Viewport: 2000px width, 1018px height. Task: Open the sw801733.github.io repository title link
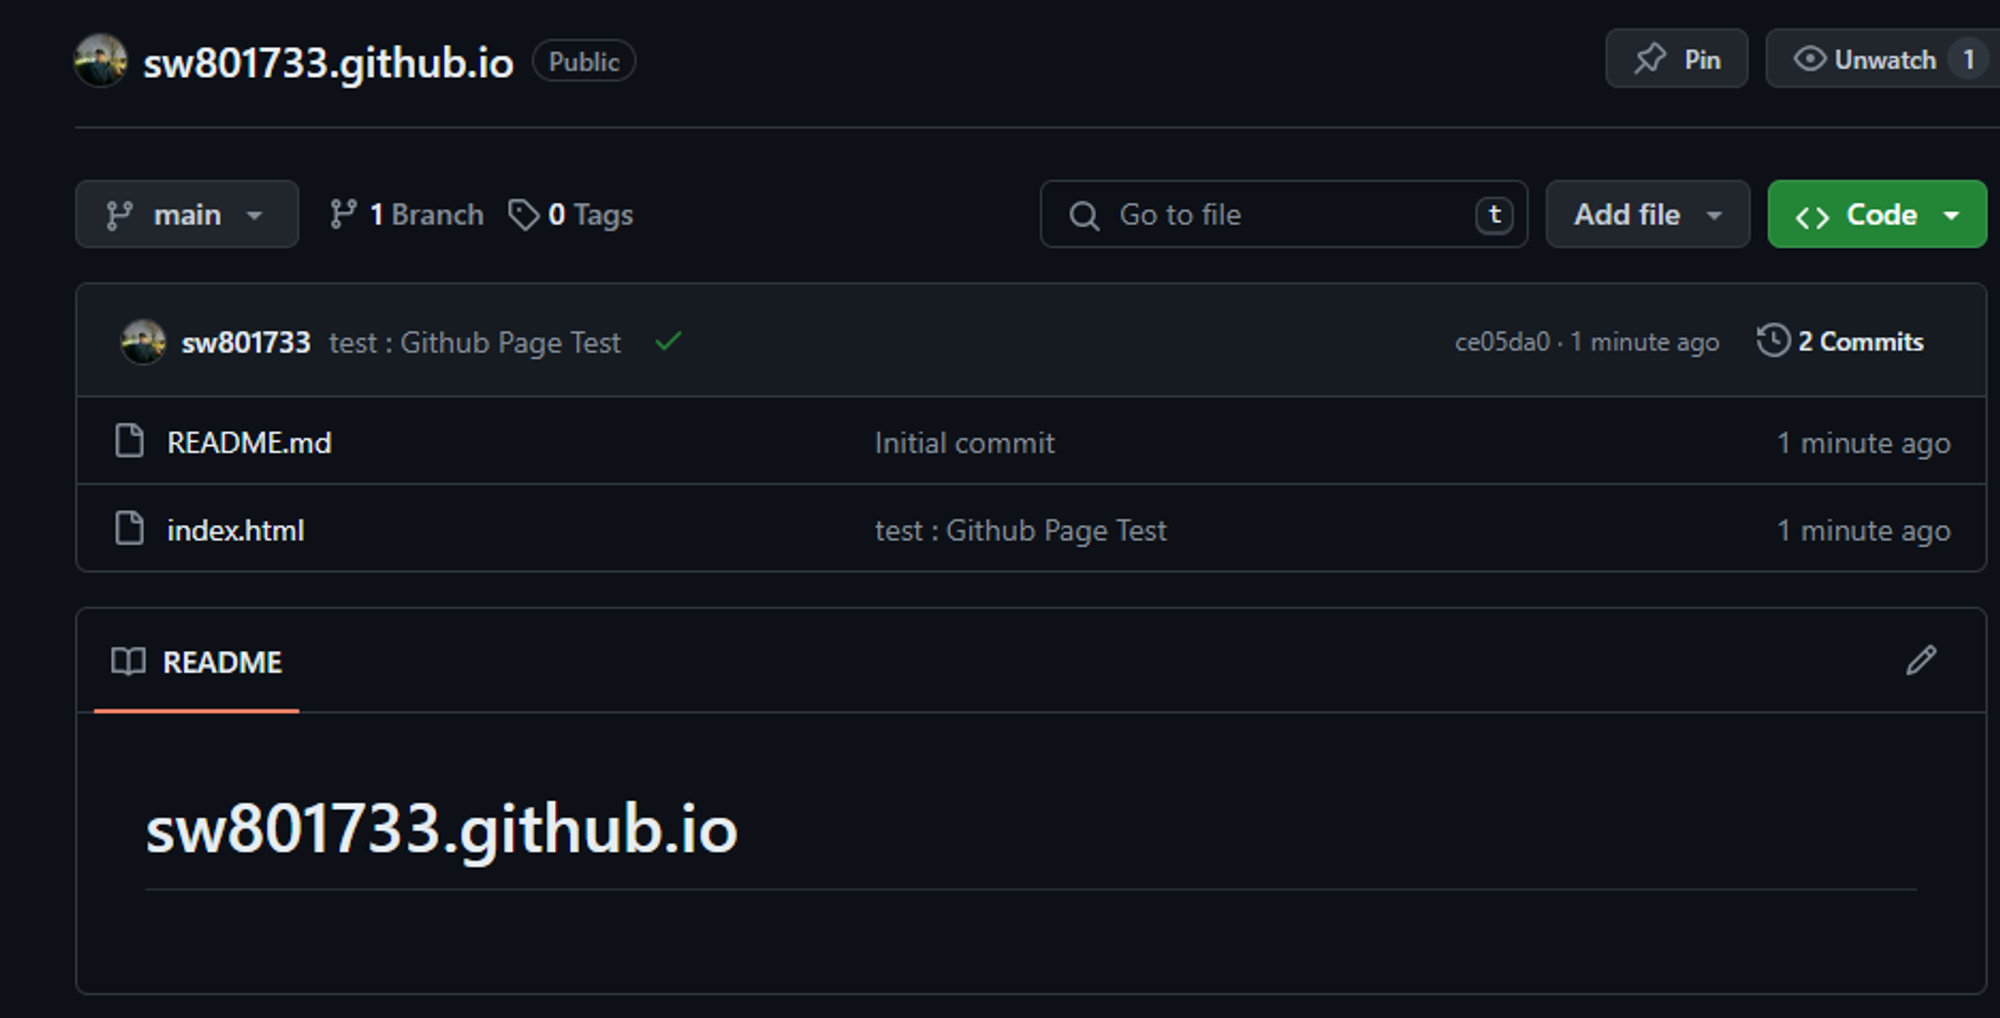coord(328,62)
